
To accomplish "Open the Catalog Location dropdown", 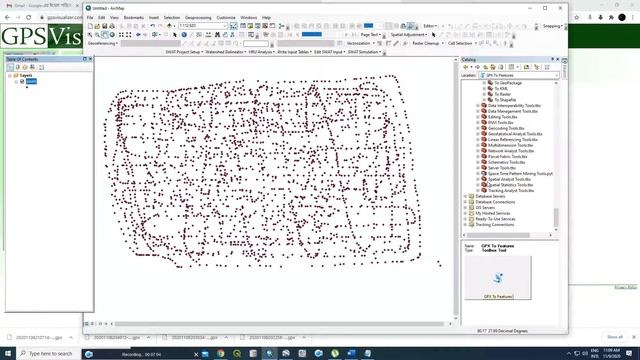I will [556, 76].
